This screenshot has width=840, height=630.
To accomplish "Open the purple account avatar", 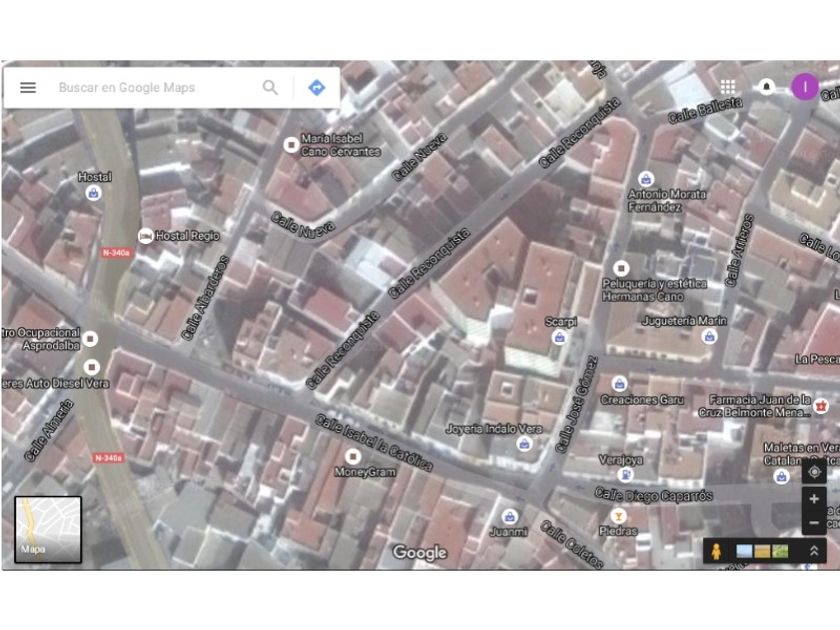I will 805,87.
